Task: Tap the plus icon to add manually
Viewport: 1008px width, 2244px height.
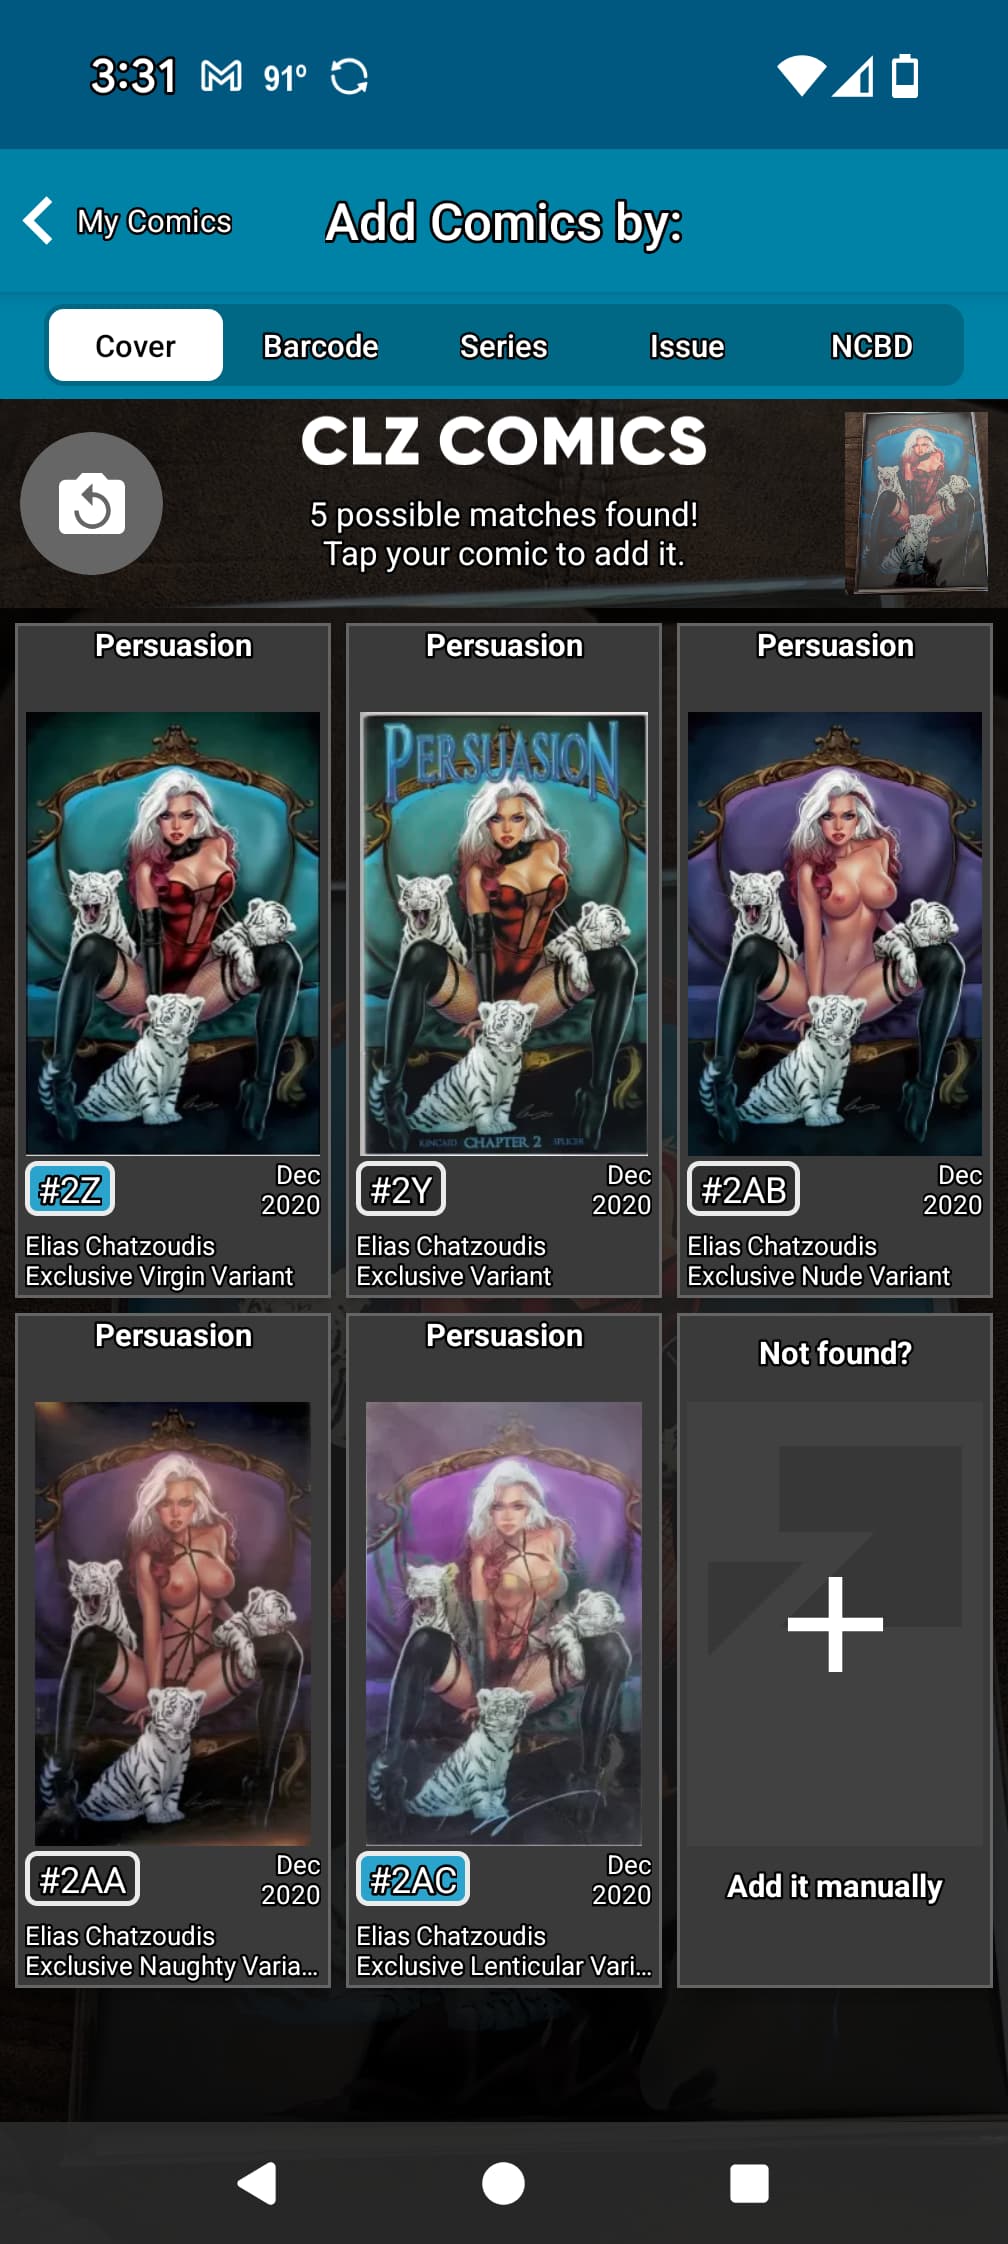Action: pyautogui.click(x=835, y=1624)
